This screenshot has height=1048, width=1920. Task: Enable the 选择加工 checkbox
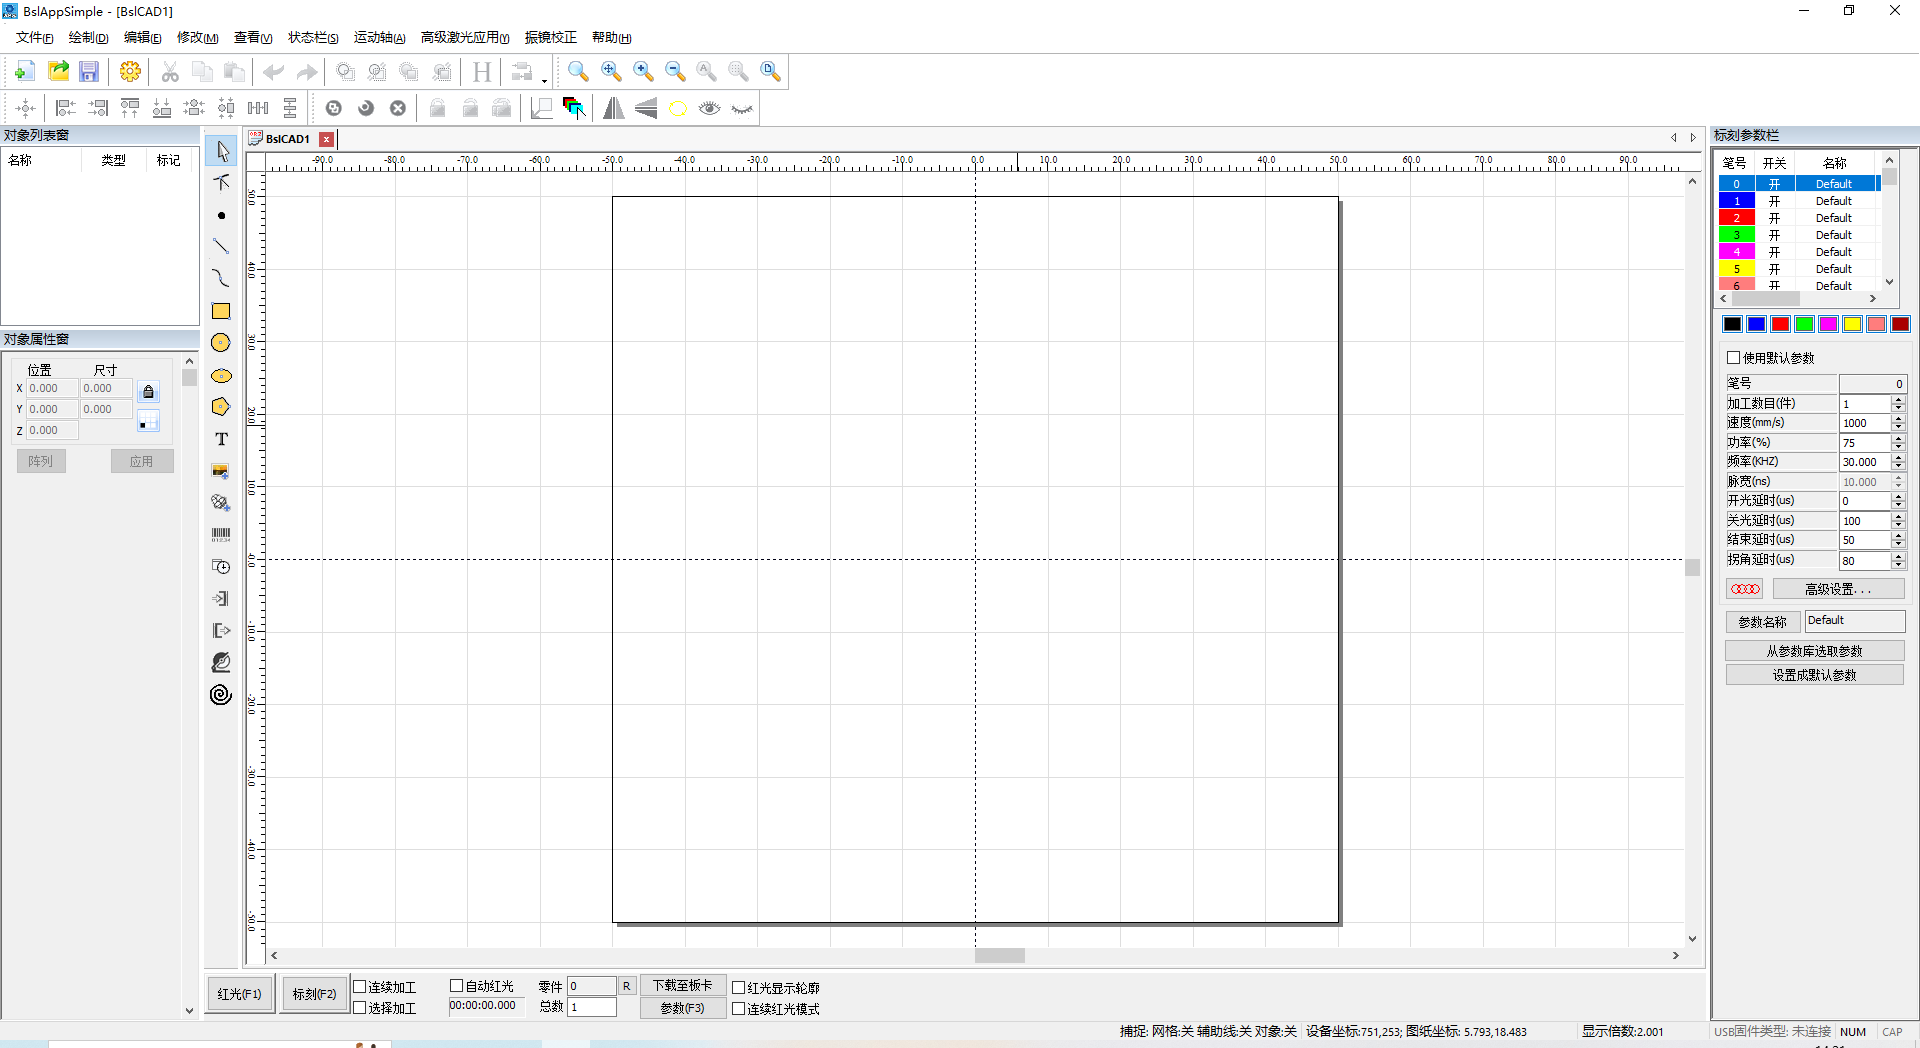[360, 1007]
